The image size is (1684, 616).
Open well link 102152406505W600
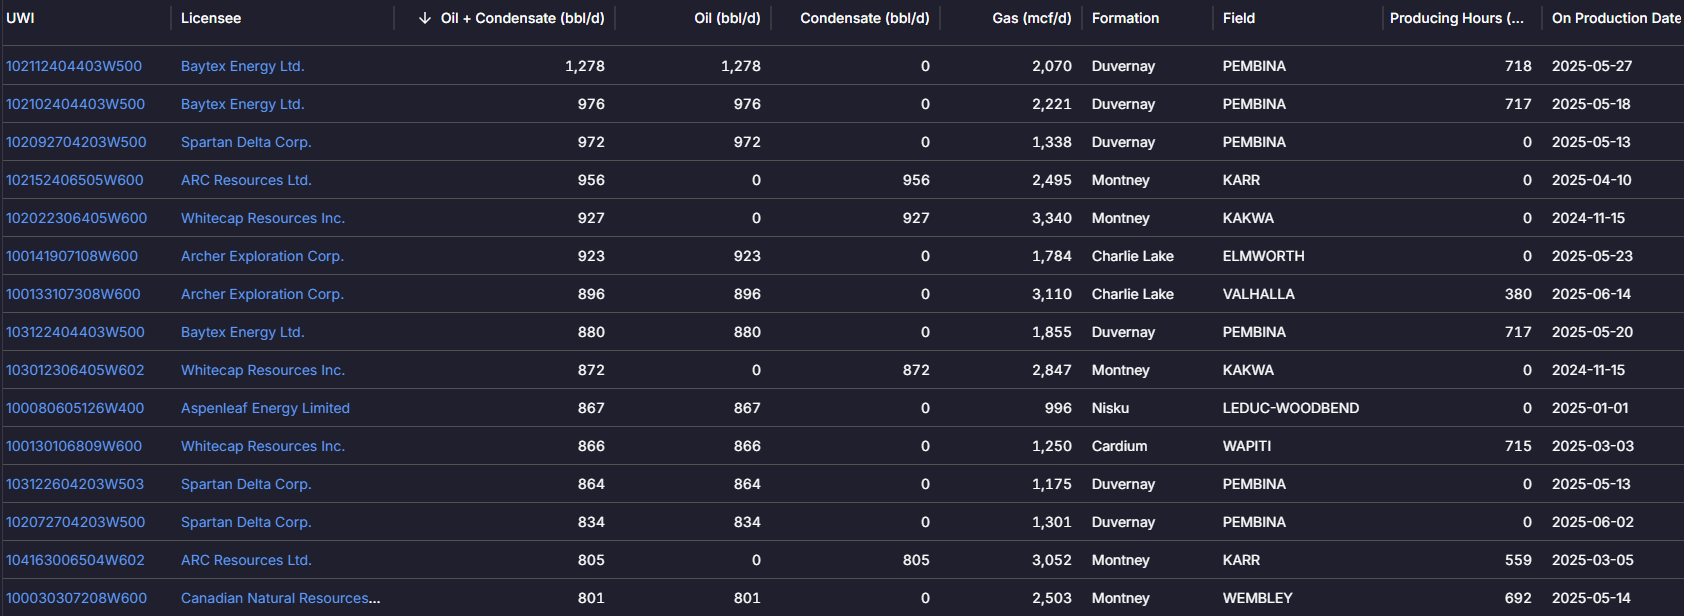75,180
